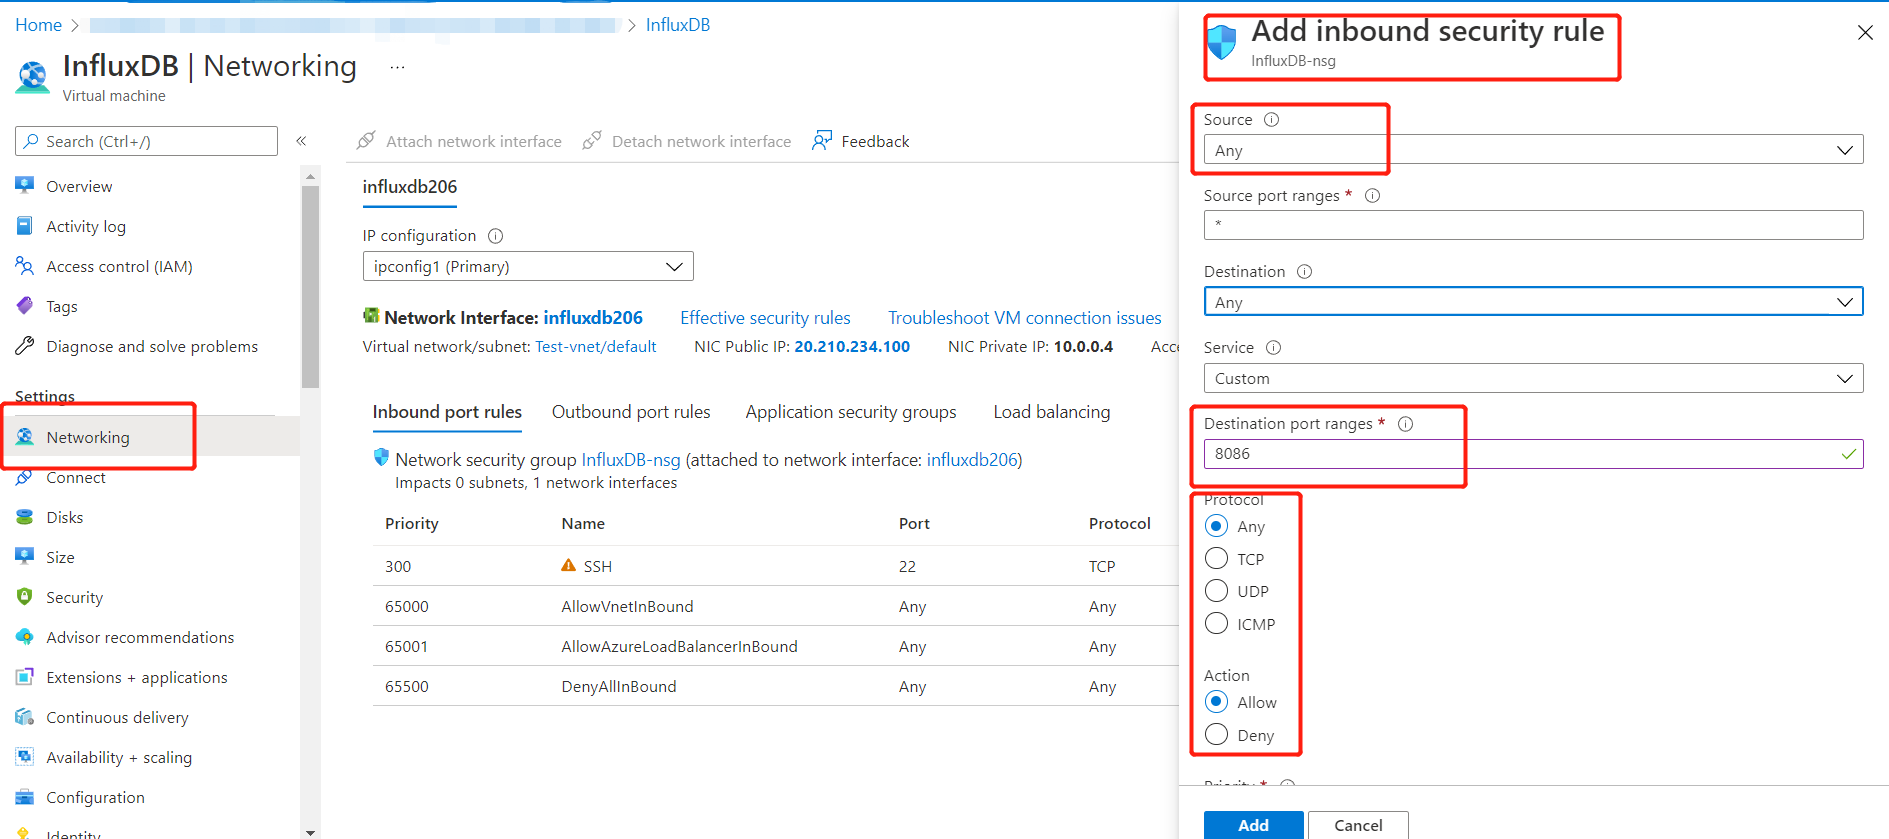Viewport: 1889px width, 839px height.
Task: Click the sidebar vertical scrollbar
Action: pos(310,285)
